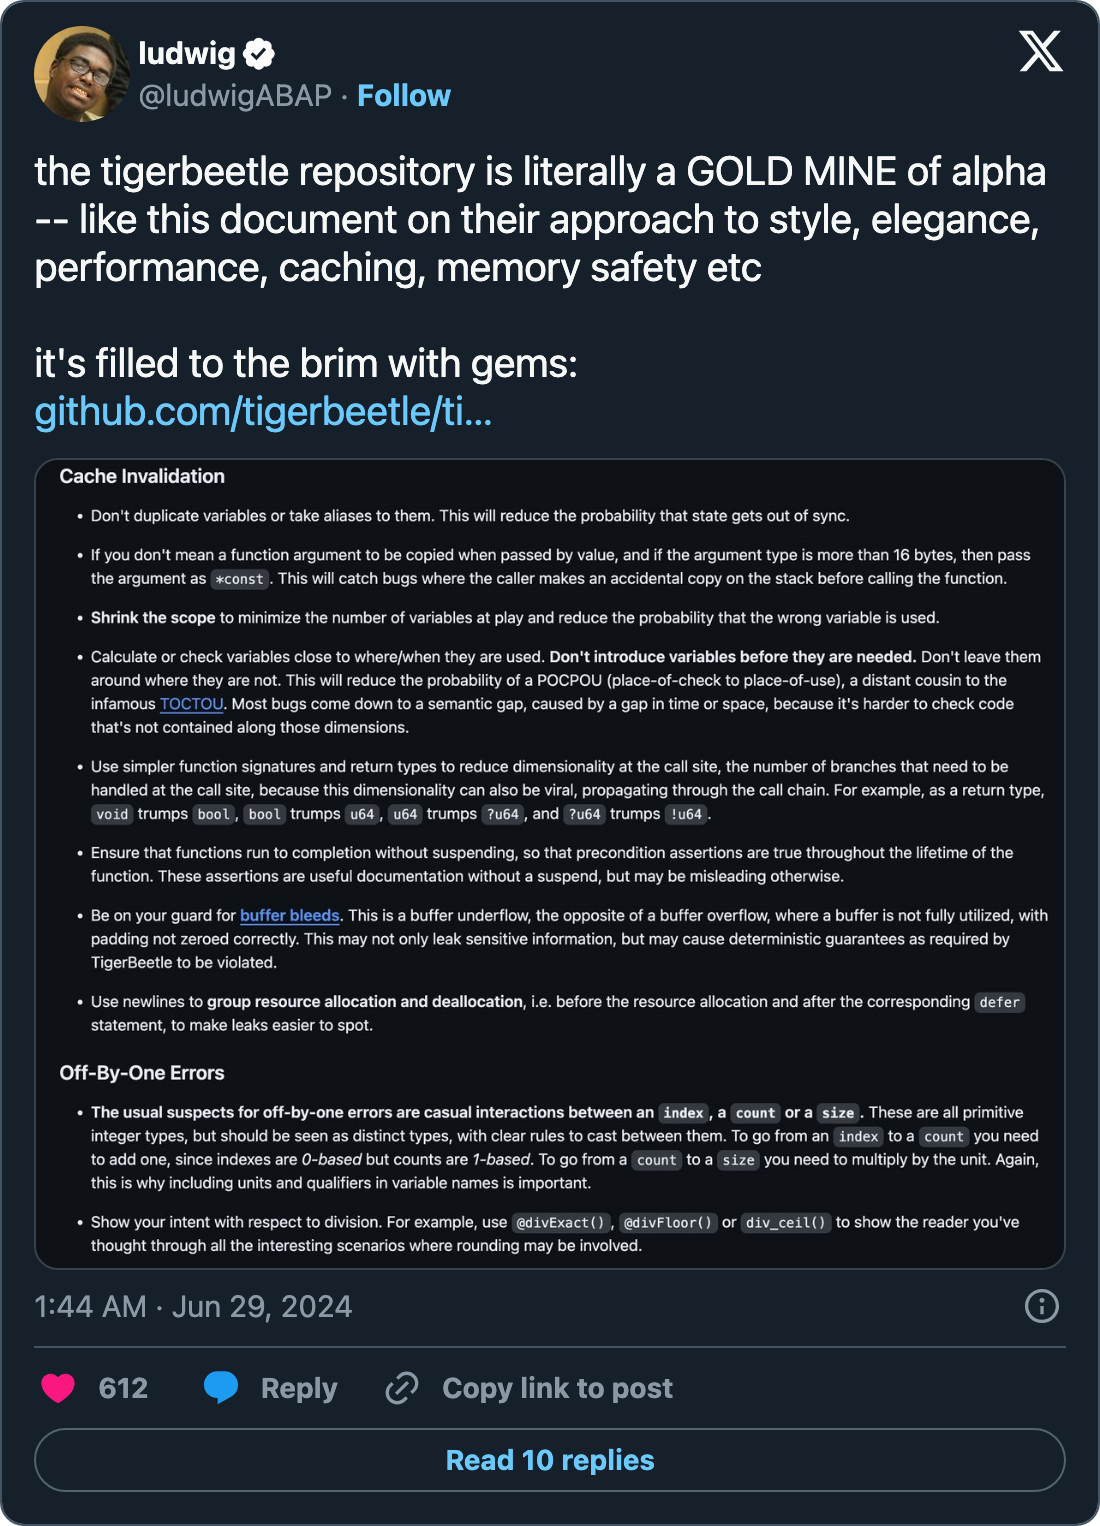Click the Off-By-One Errors heading
This screenshot has height=1526, width=1100.
142,1073
